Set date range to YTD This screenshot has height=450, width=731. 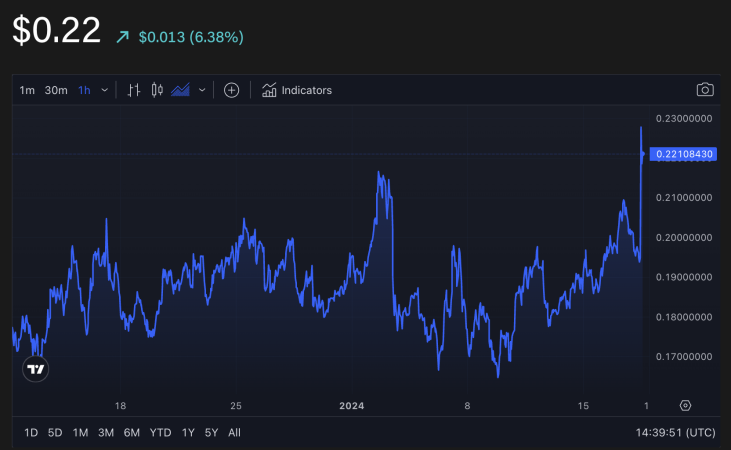(x=160, y=433)
